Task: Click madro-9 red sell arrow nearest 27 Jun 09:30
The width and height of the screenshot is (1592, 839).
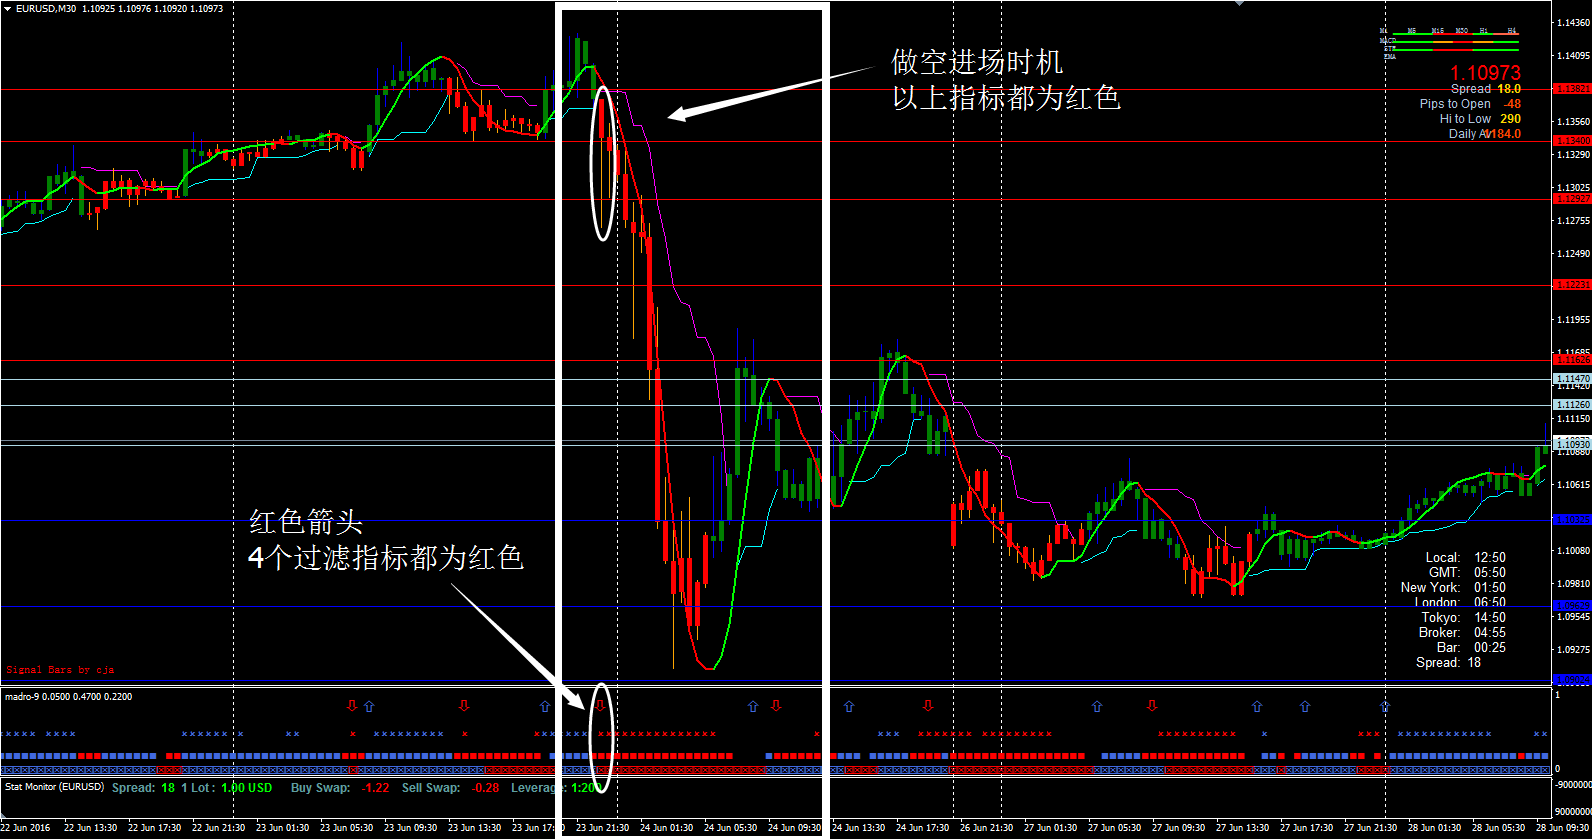Action: point(1152,706)
